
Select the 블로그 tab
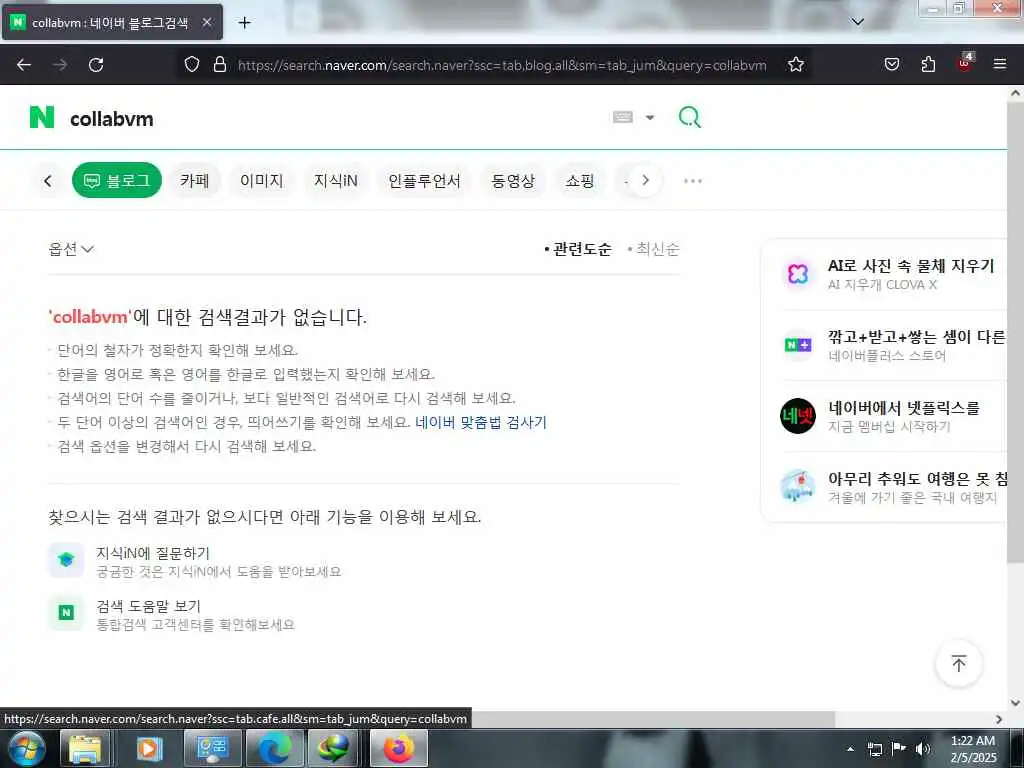117,180
